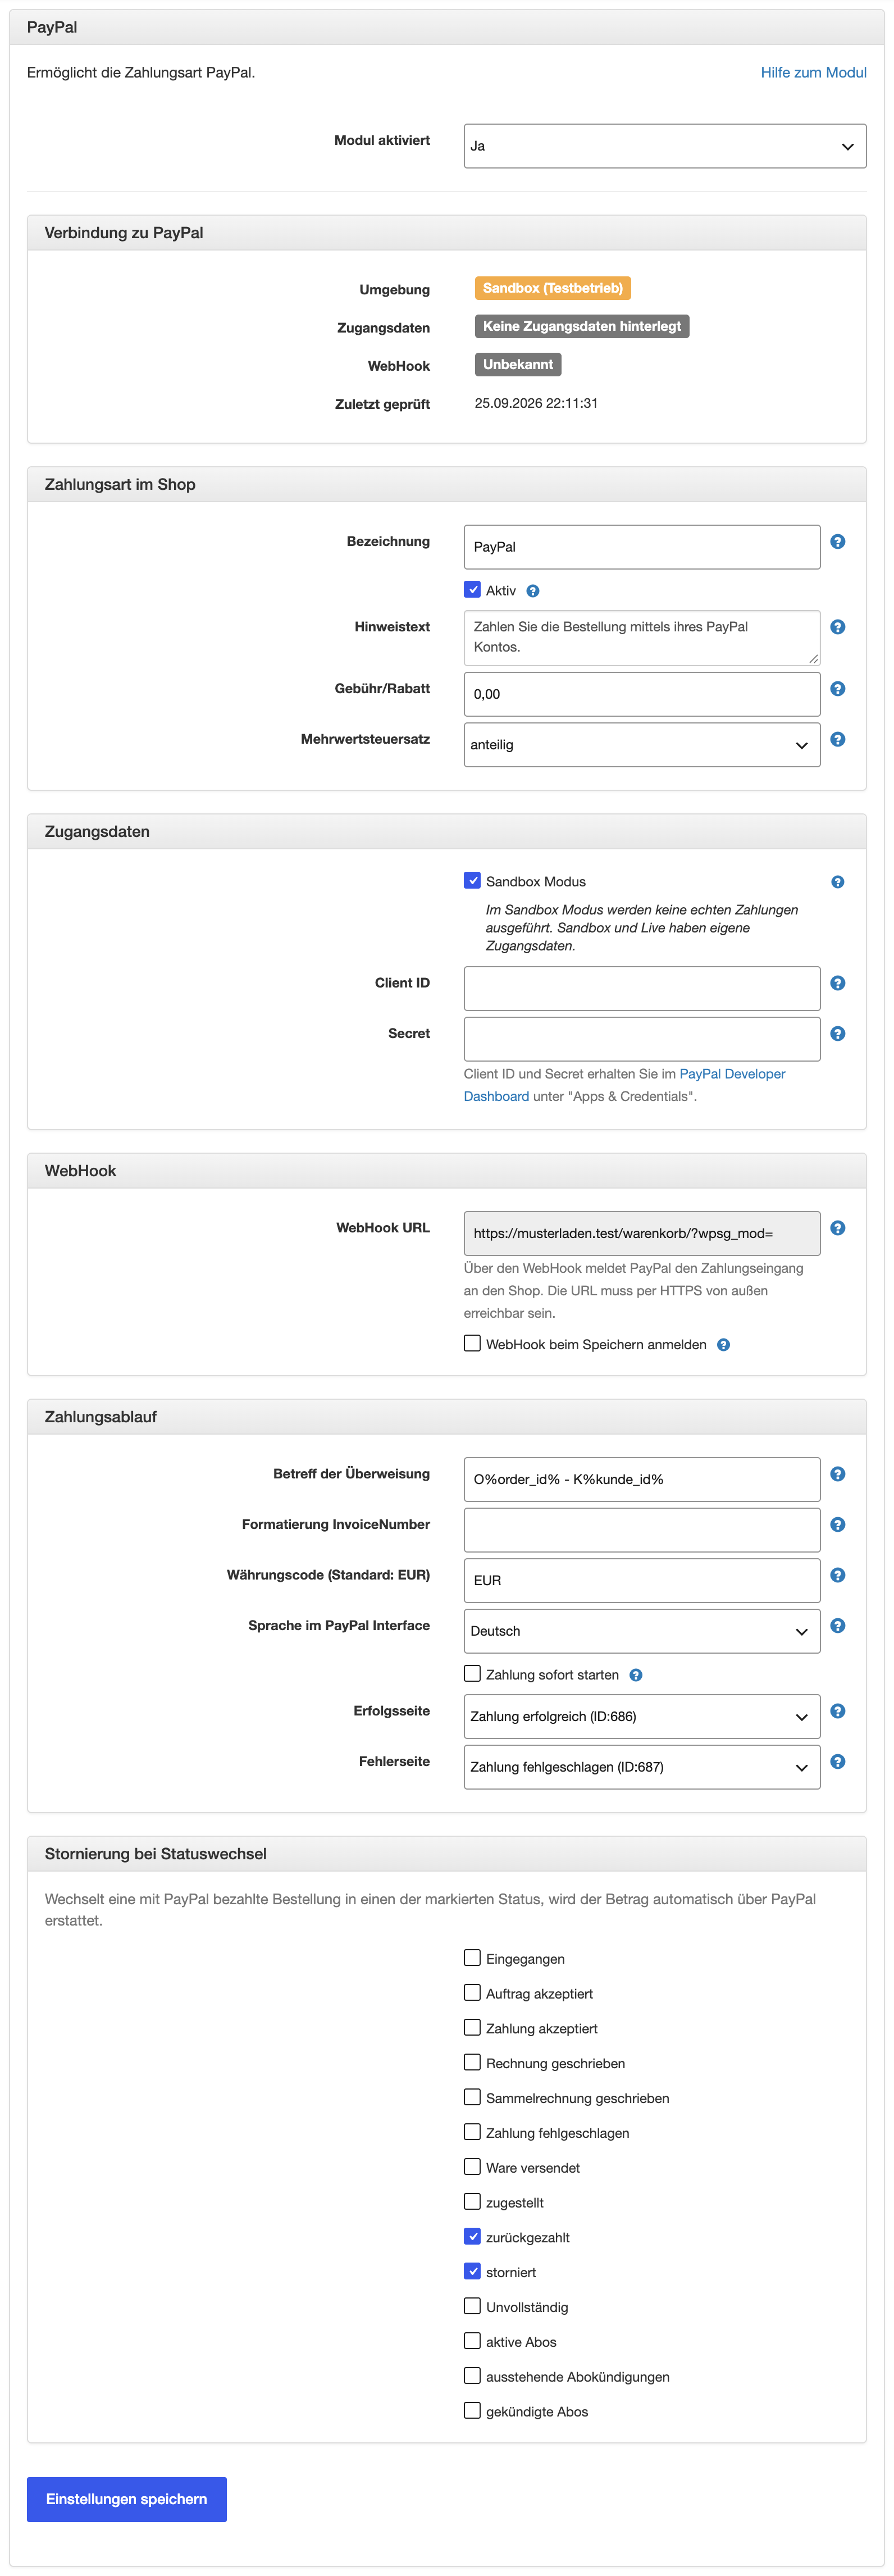Click the Hilfe zum Modul link

[x=813, y=72]
